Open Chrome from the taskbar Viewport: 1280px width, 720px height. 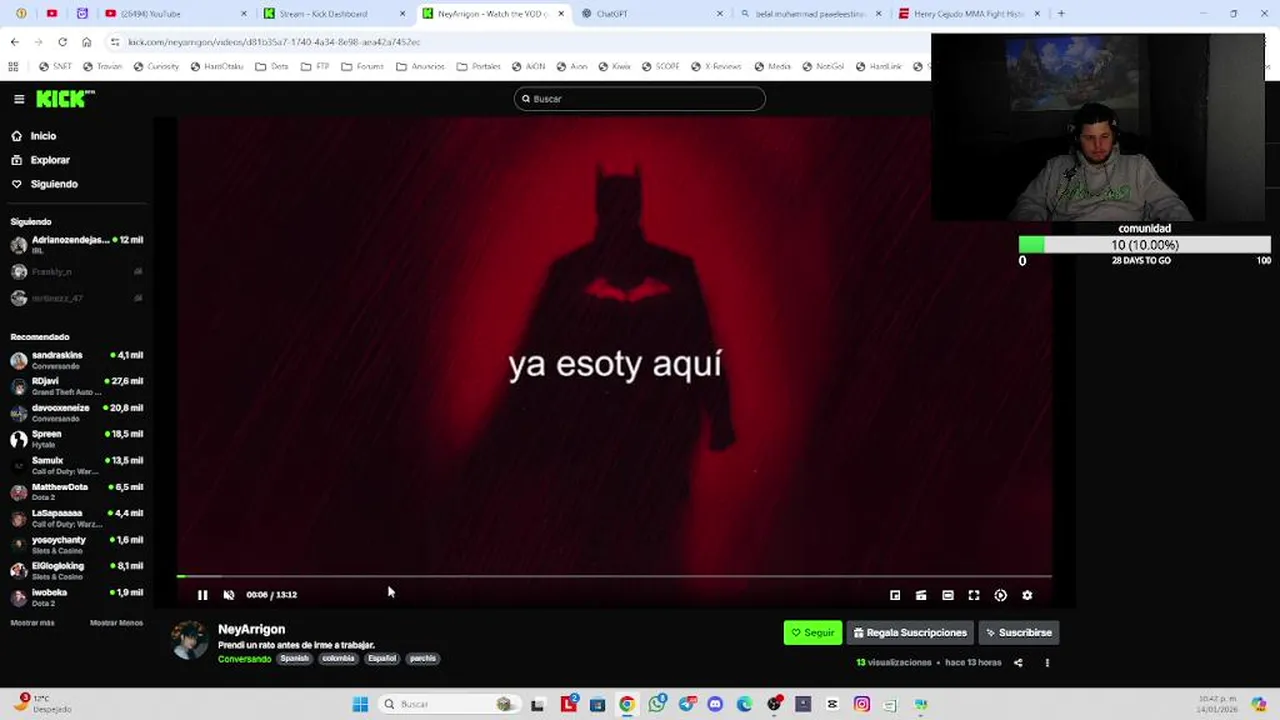[x=626, y=704]
